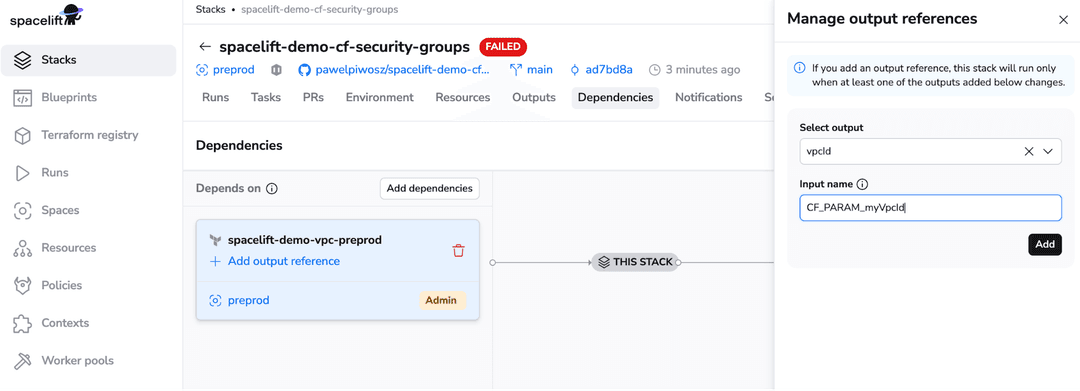Click spacelift-demo-vpc-preprod dependency name
The width and height of the screenshot is (1080, 391).
tap(304, 240)
